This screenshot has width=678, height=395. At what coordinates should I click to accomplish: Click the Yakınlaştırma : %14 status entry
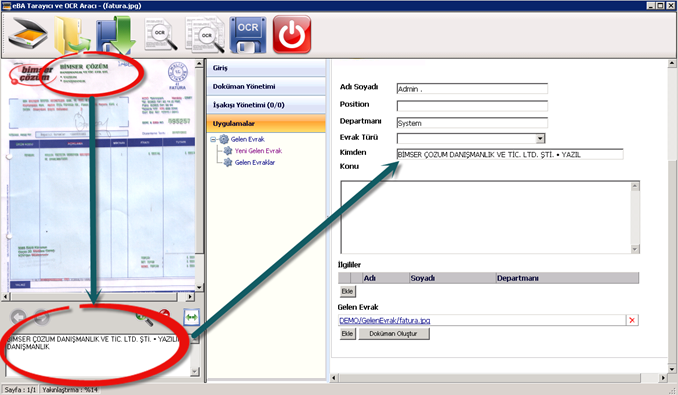point(70,390)
